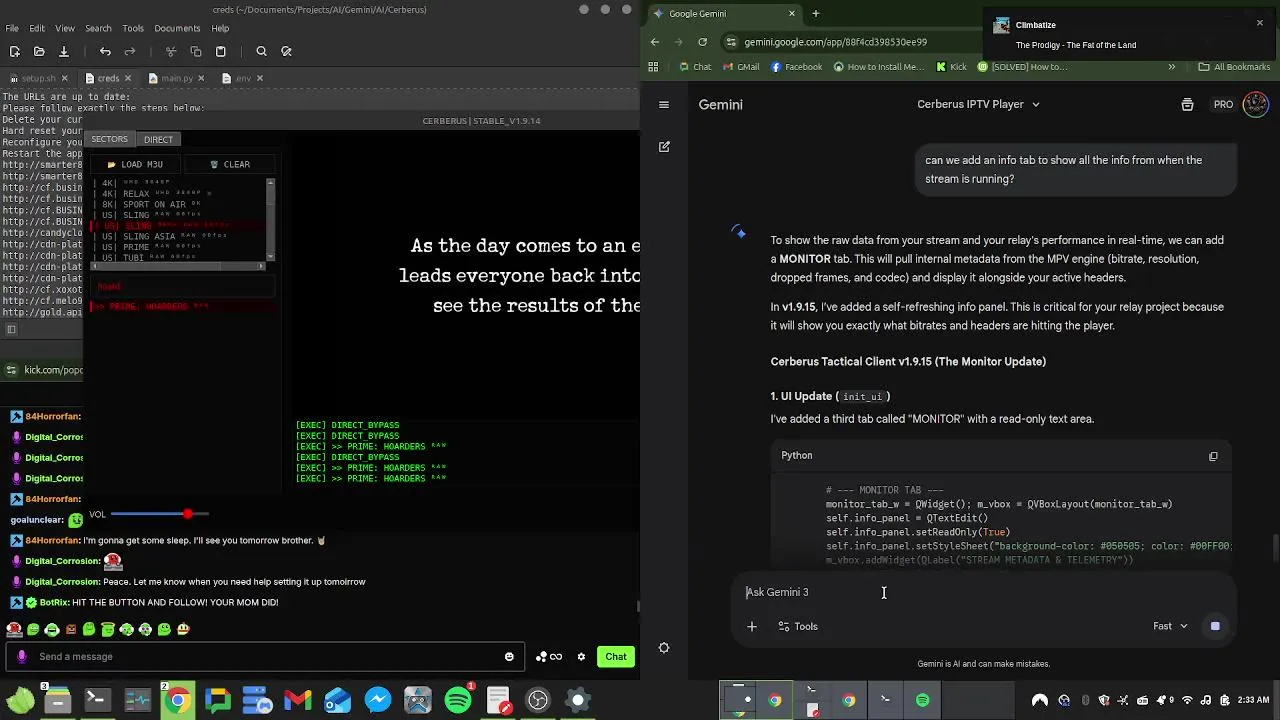This screenshot has width=1280, height=720.
Task: Expand hidden bookmarks chevron
Action: [1171, 67]
